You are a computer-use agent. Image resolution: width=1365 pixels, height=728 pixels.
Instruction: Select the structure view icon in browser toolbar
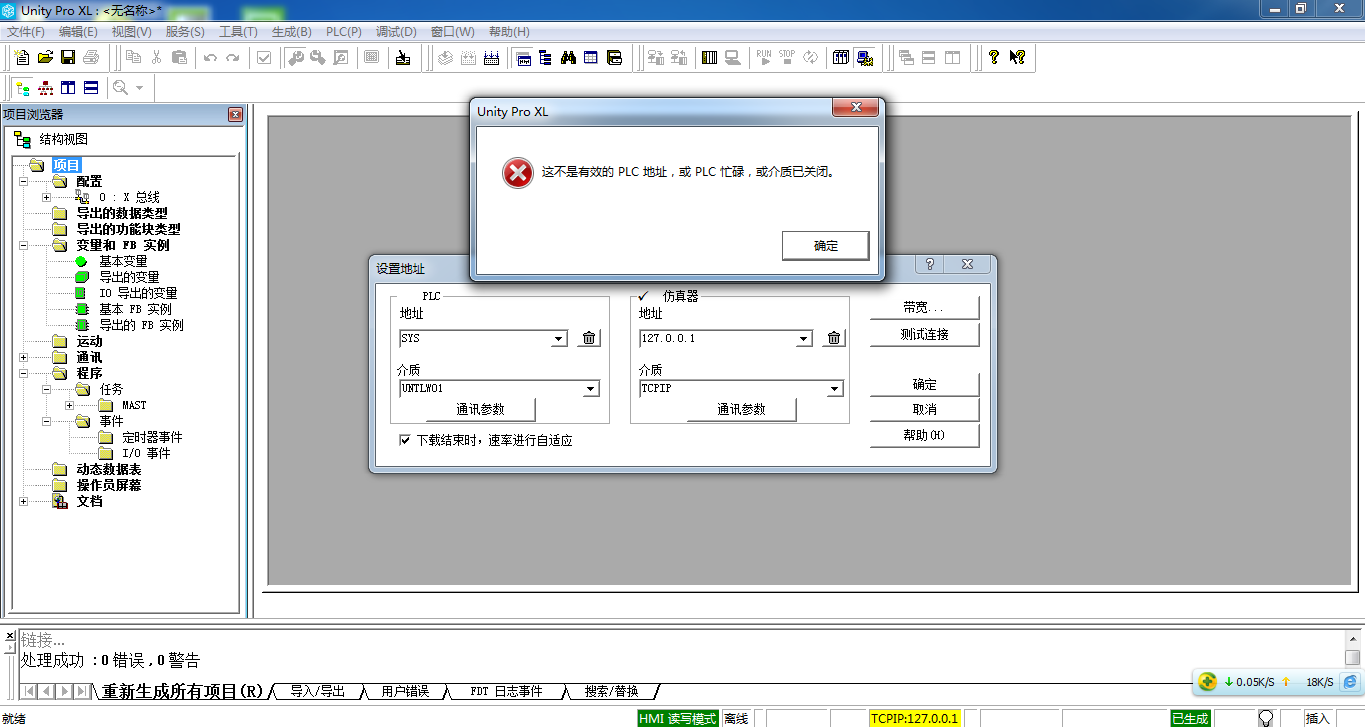[x=22, y=88]
